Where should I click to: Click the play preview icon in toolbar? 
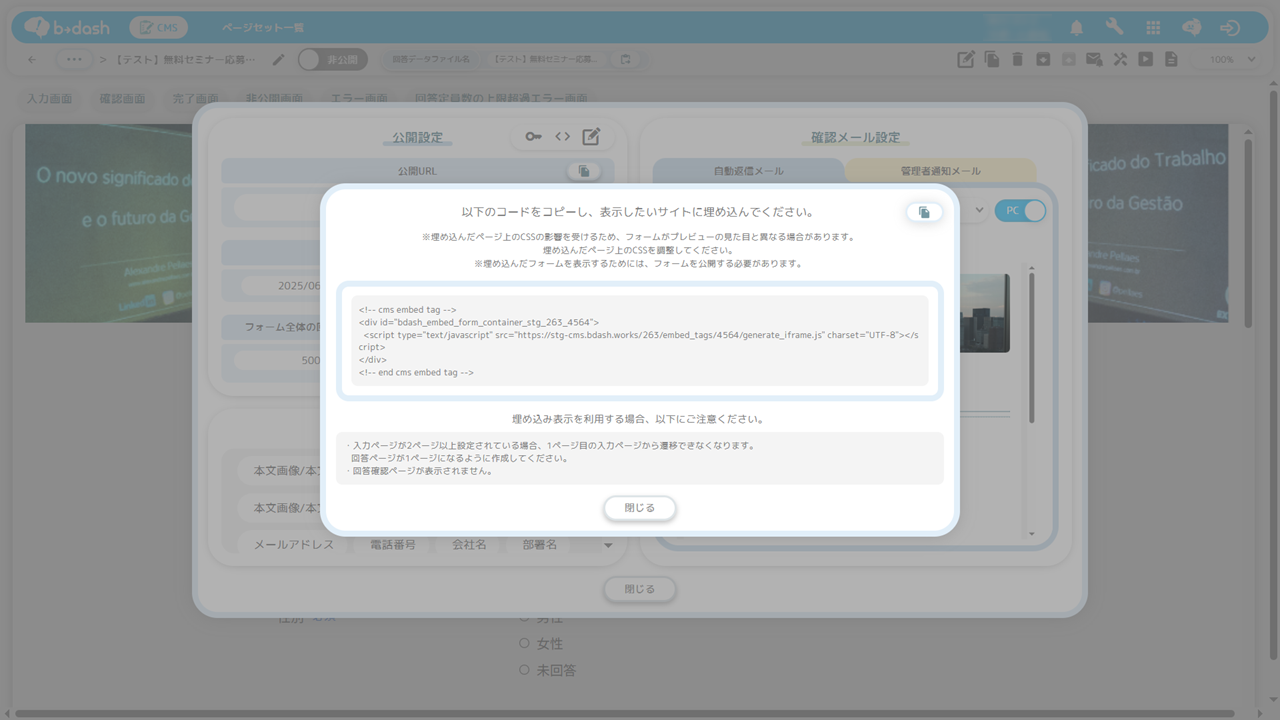(x=1146, y=60)
